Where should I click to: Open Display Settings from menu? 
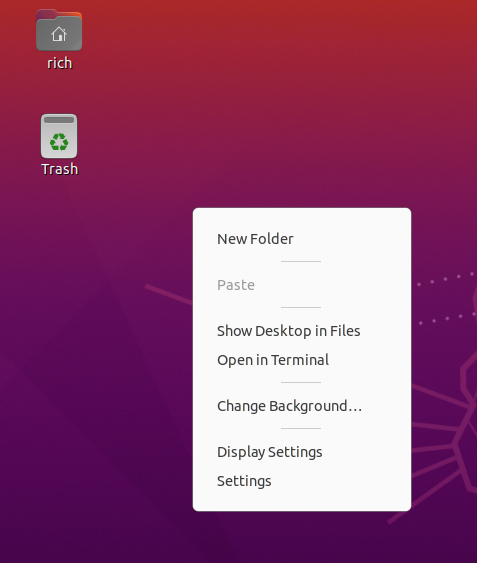(302, 452)
